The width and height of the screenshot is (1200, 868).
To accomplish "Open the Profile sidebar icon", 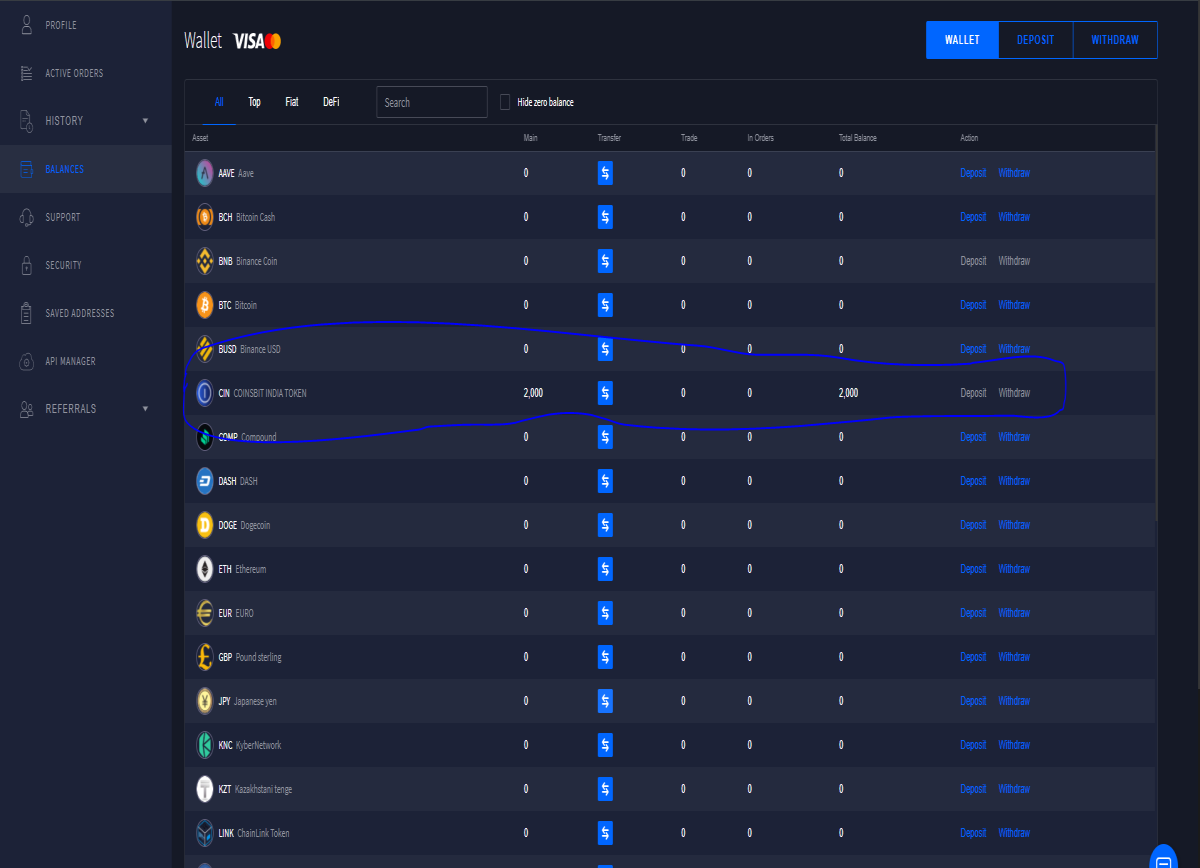I will point(27,25).
